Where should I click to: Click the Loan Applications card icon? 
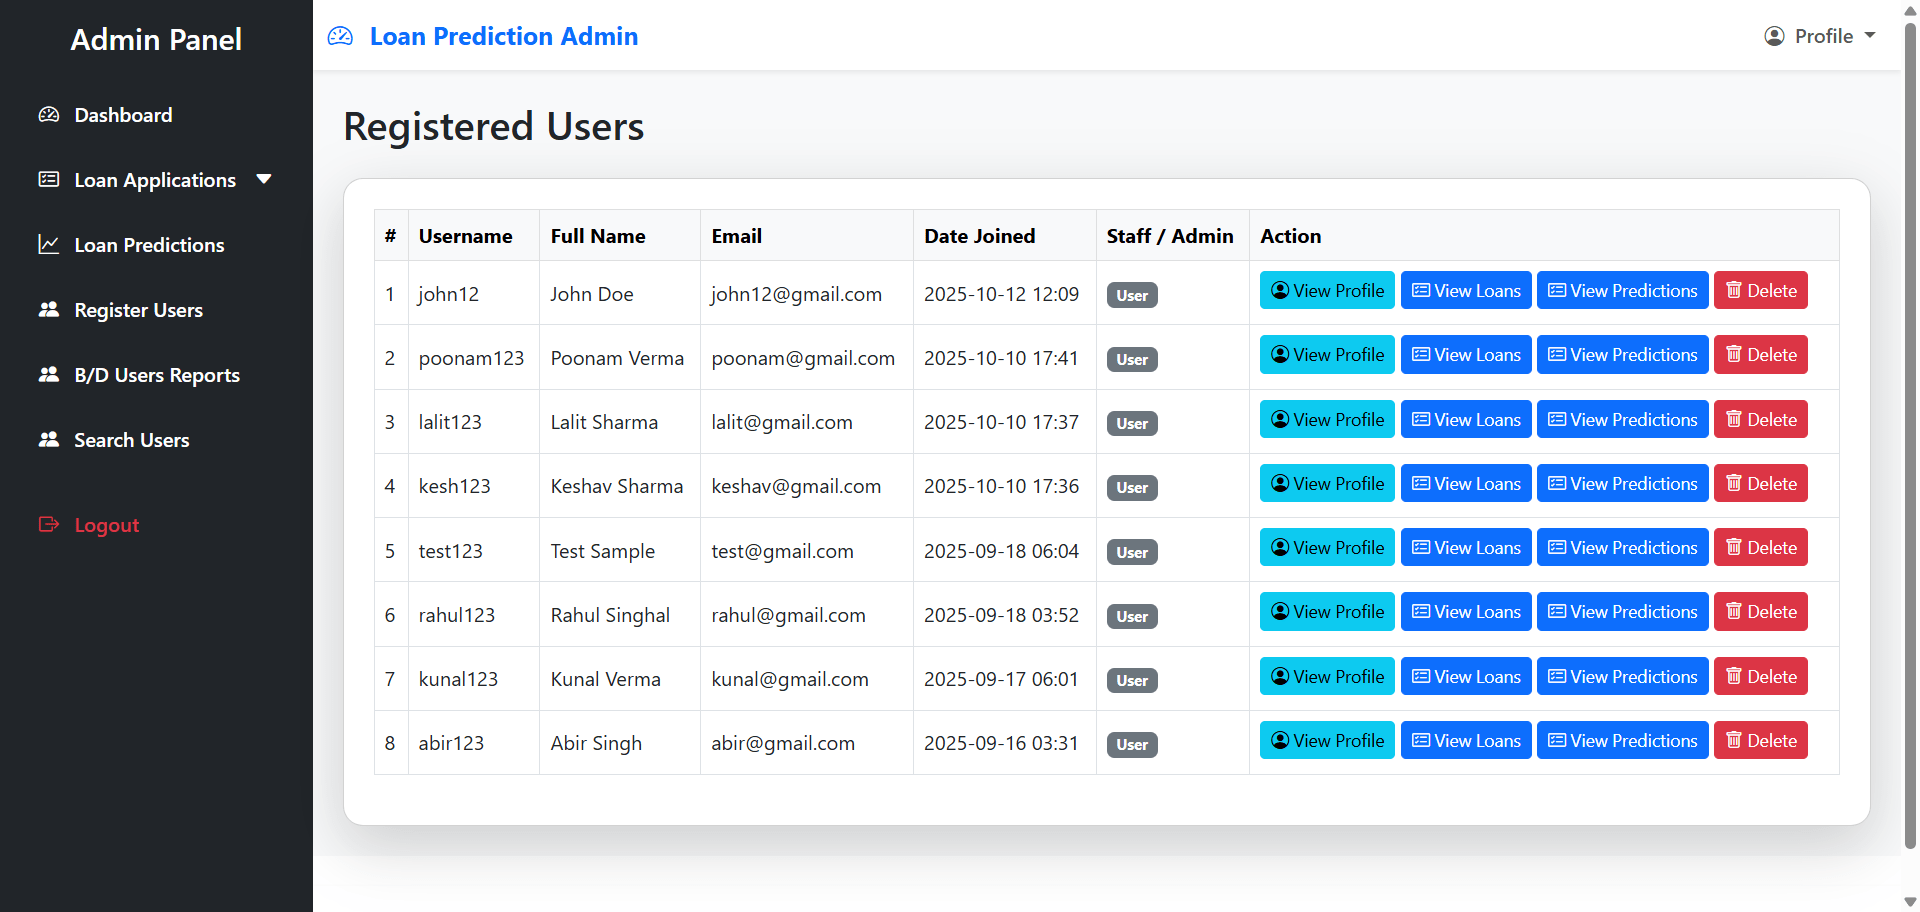click(49, 180)
